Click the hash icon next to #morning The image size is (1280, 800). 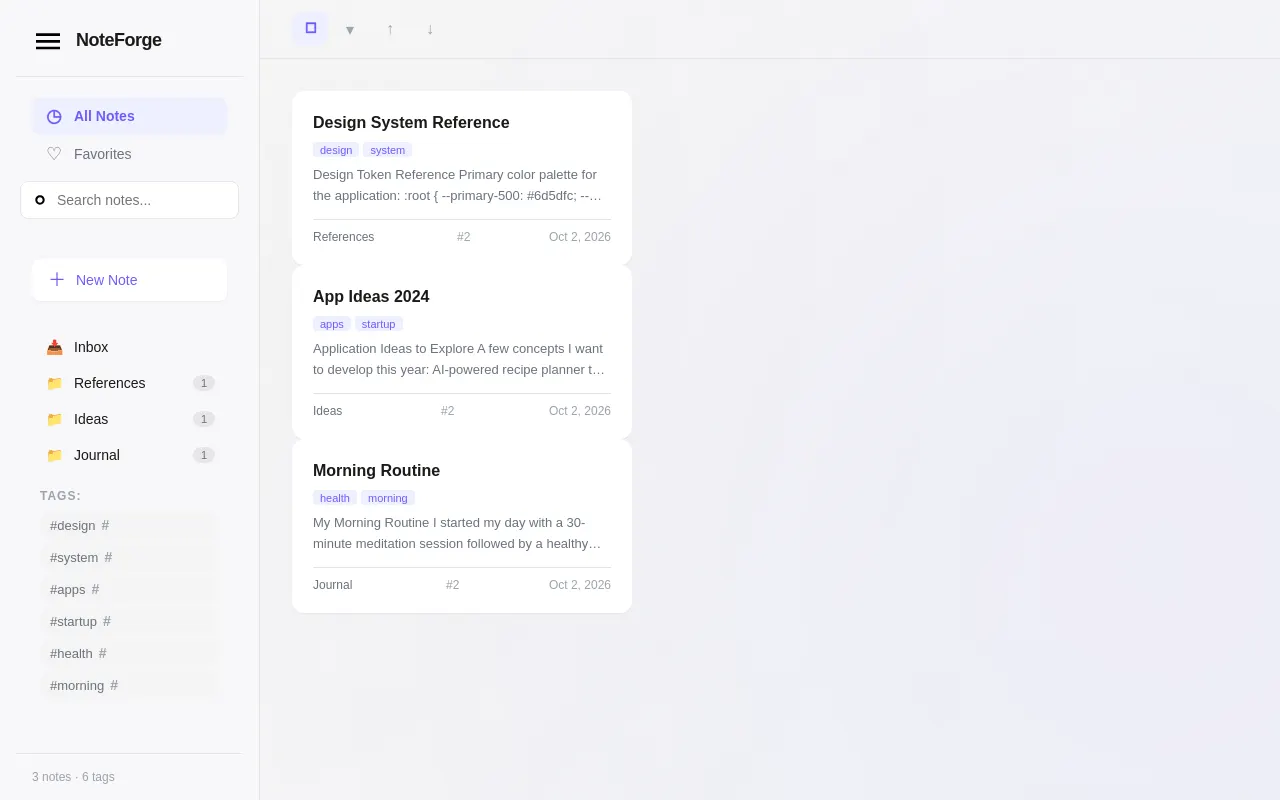pos(114,685)
